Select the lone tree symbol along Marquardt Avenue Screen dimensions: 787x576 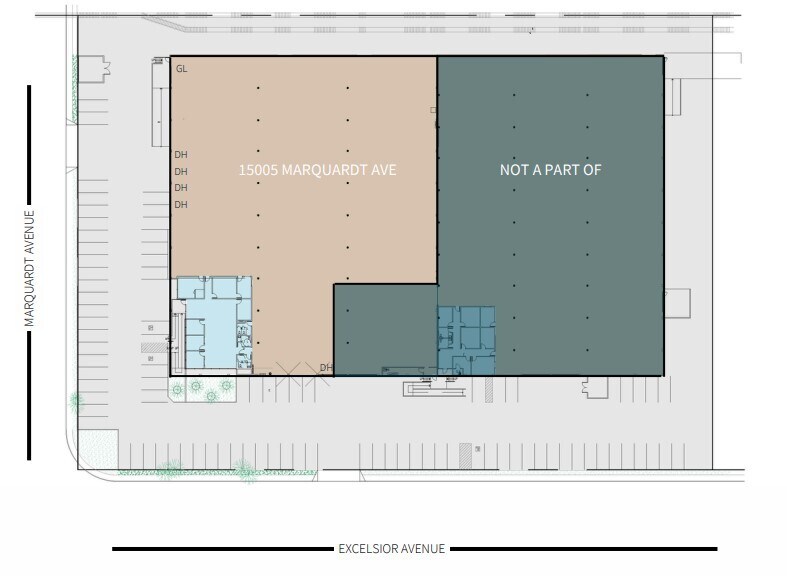pyautogui.click(x=76, y=402)
